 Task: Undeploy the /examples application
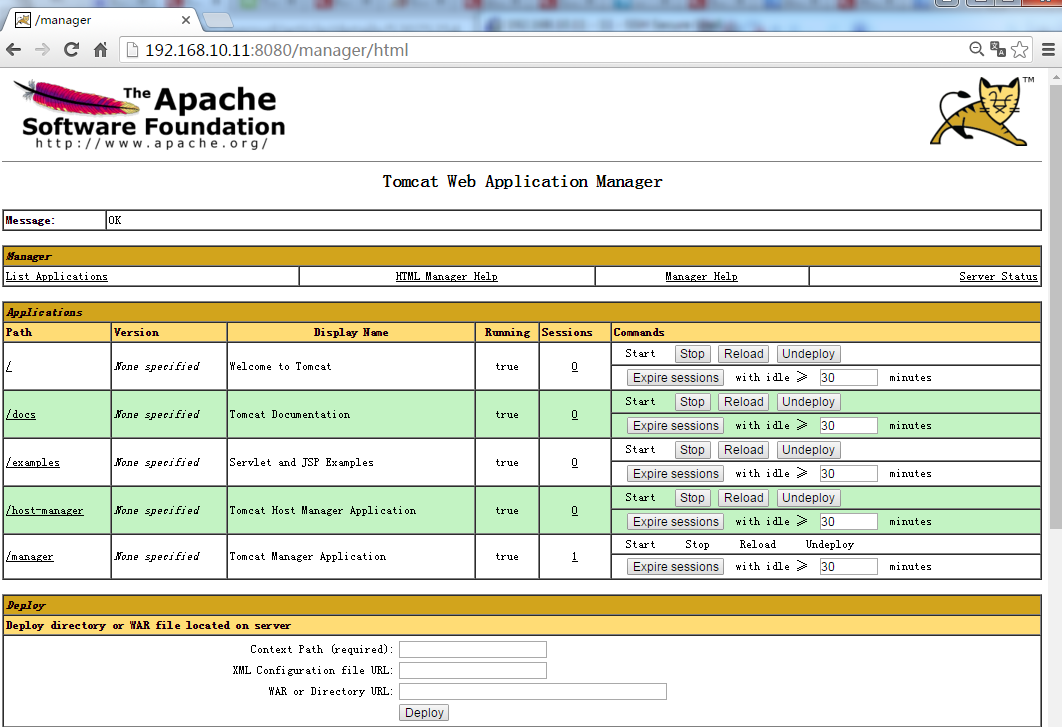(809, 450)
